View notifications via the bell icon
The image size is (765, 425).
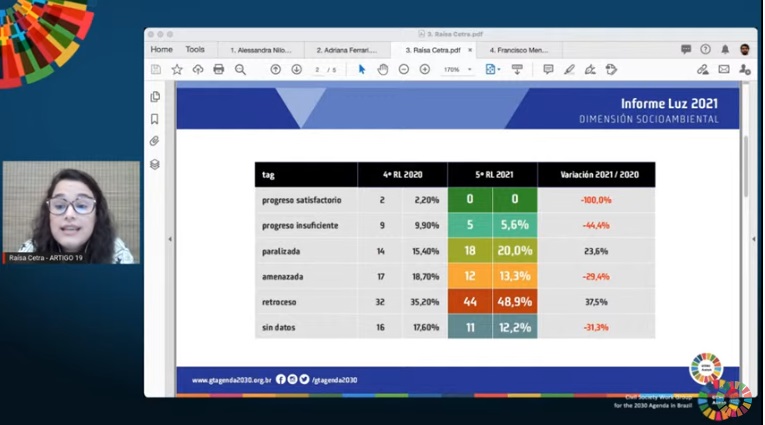725,49
